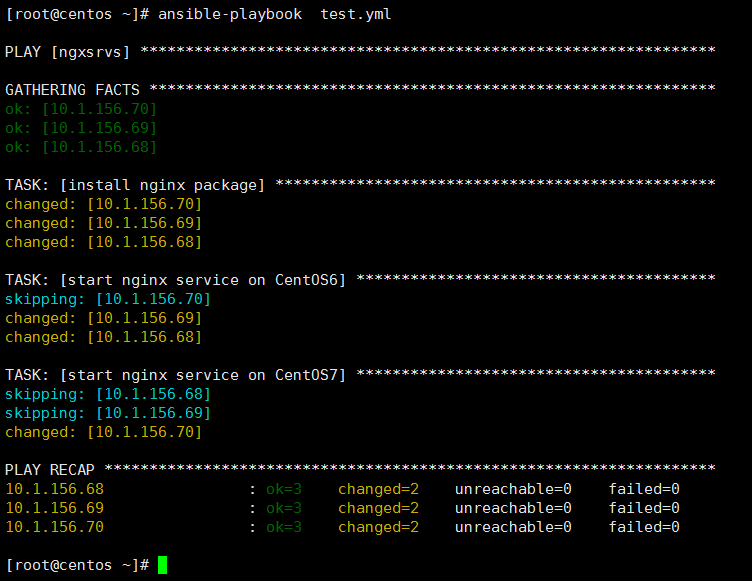752x581 pixels.
Task: Click TASK: [start nginx service on CentOS6]
Action: point(176,280)
